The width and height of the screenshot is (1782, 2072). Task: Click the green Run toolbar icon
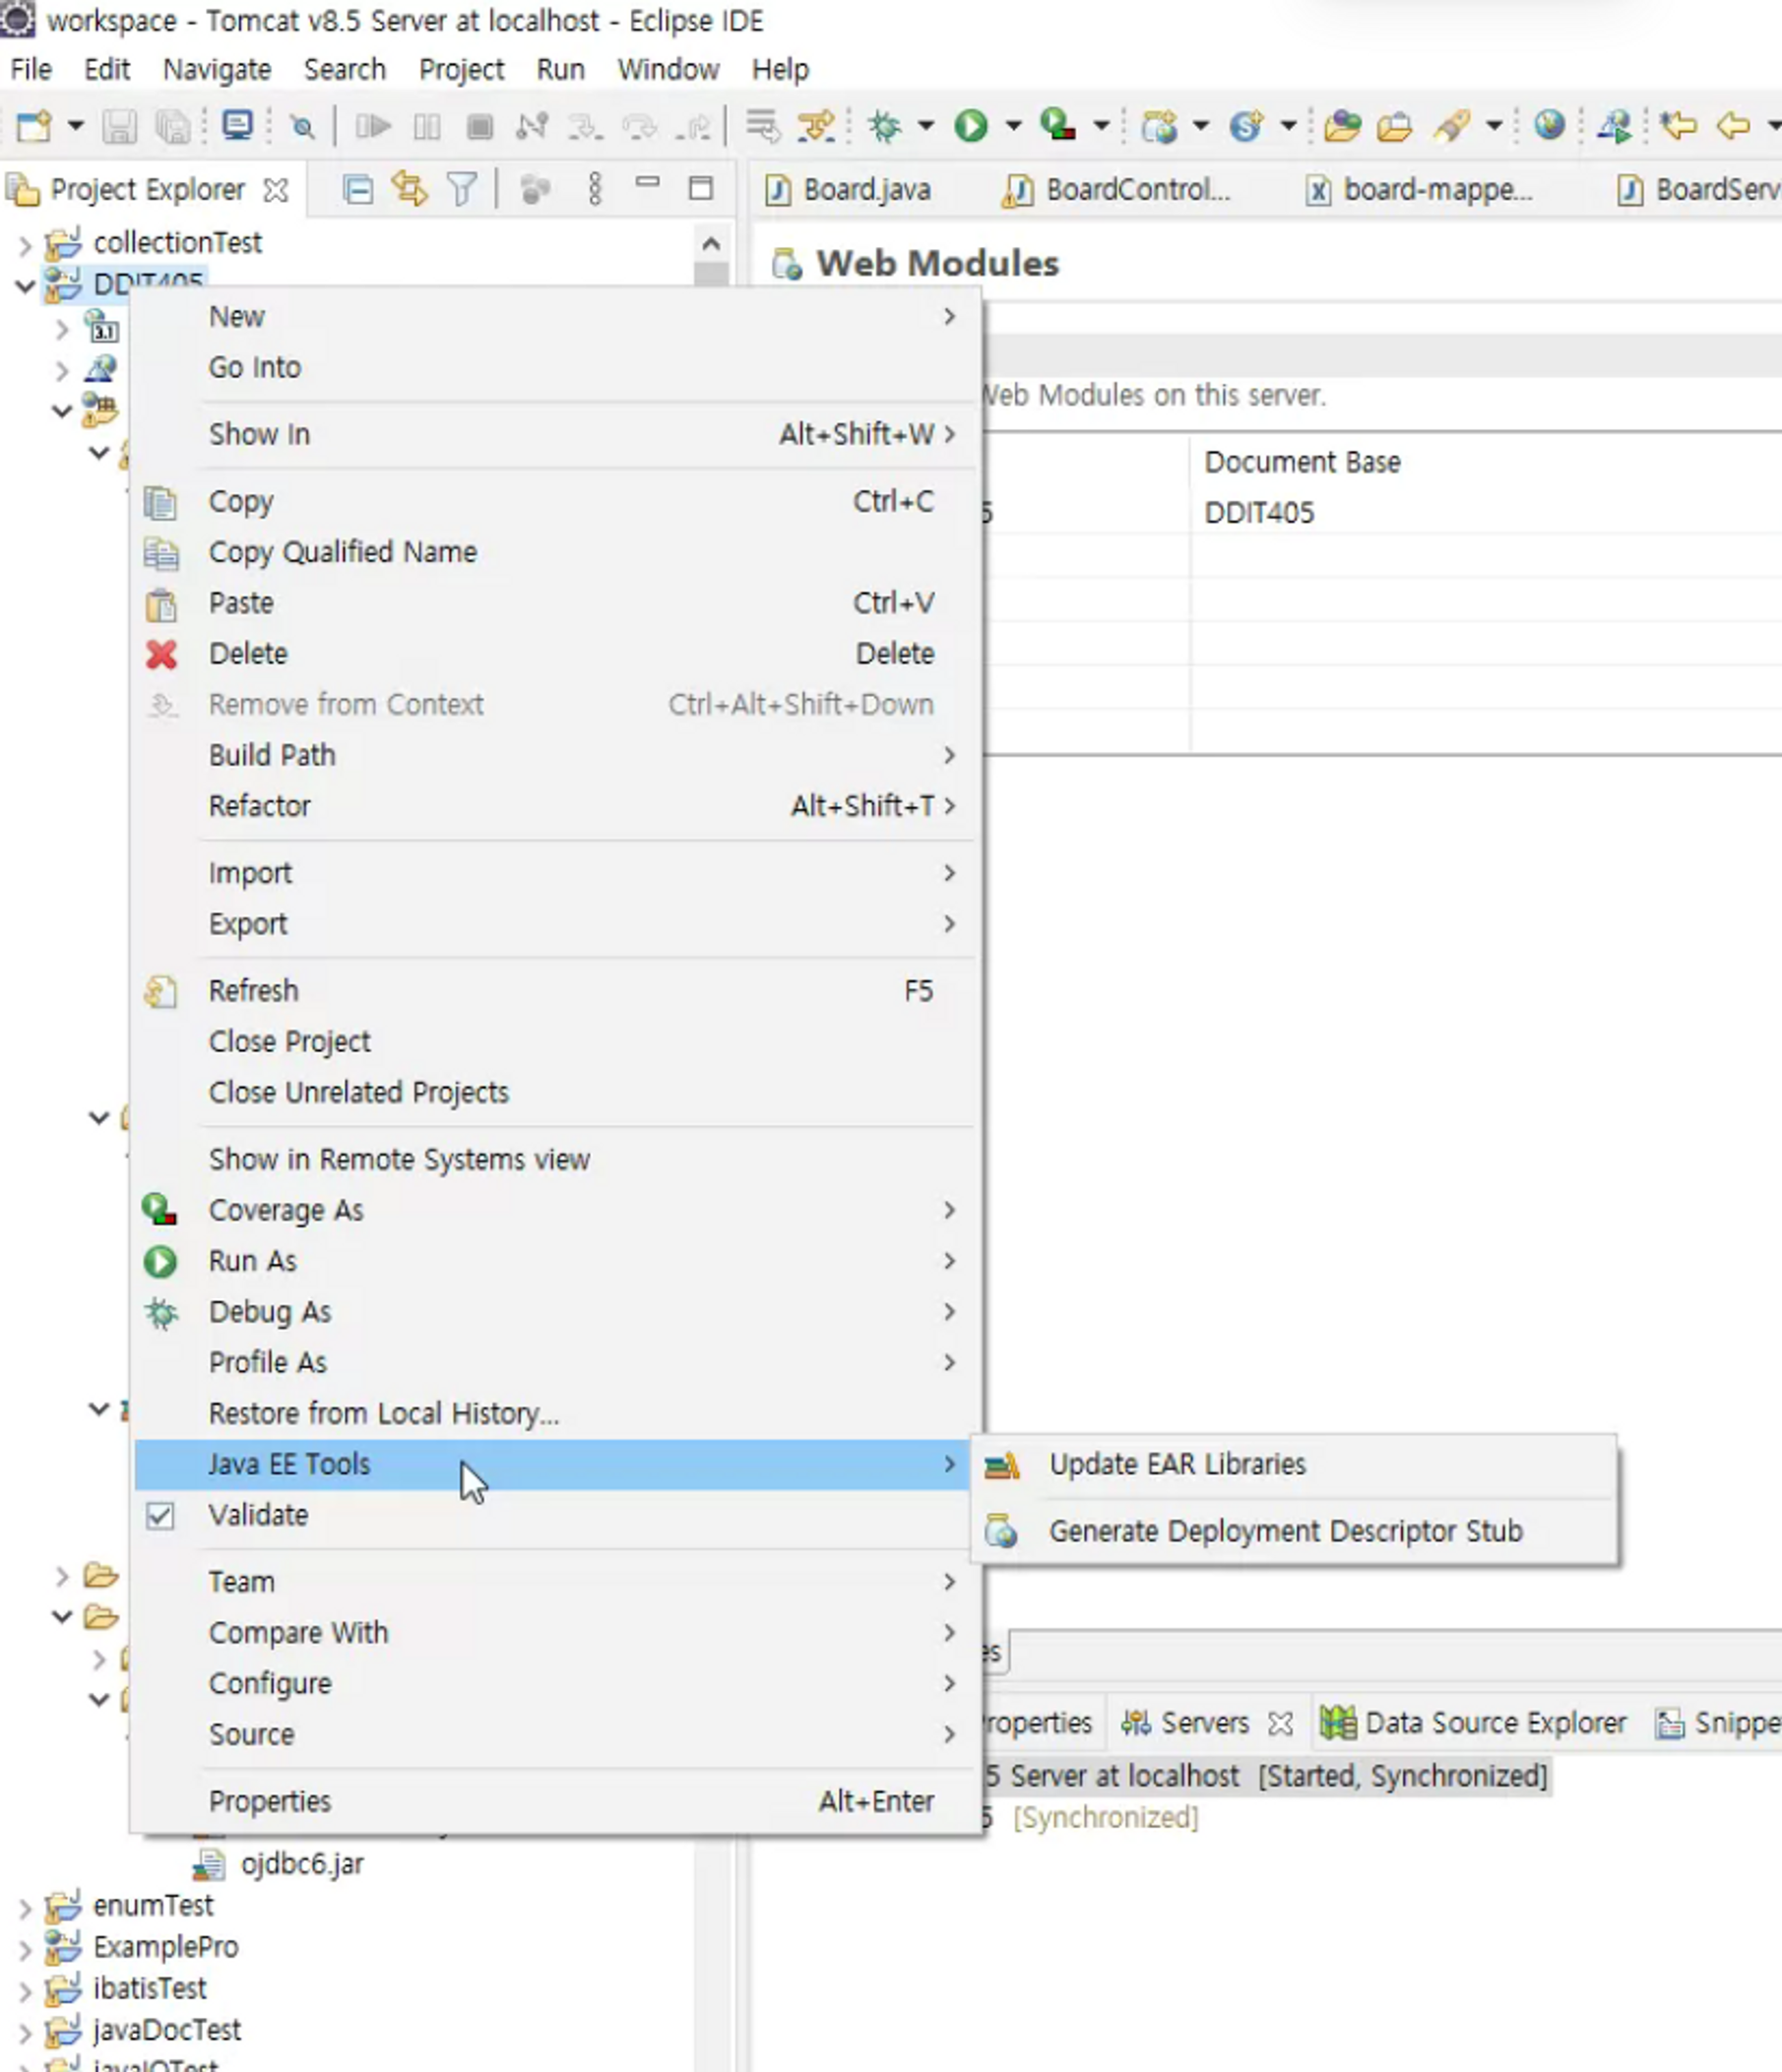(x=970, y=126)
